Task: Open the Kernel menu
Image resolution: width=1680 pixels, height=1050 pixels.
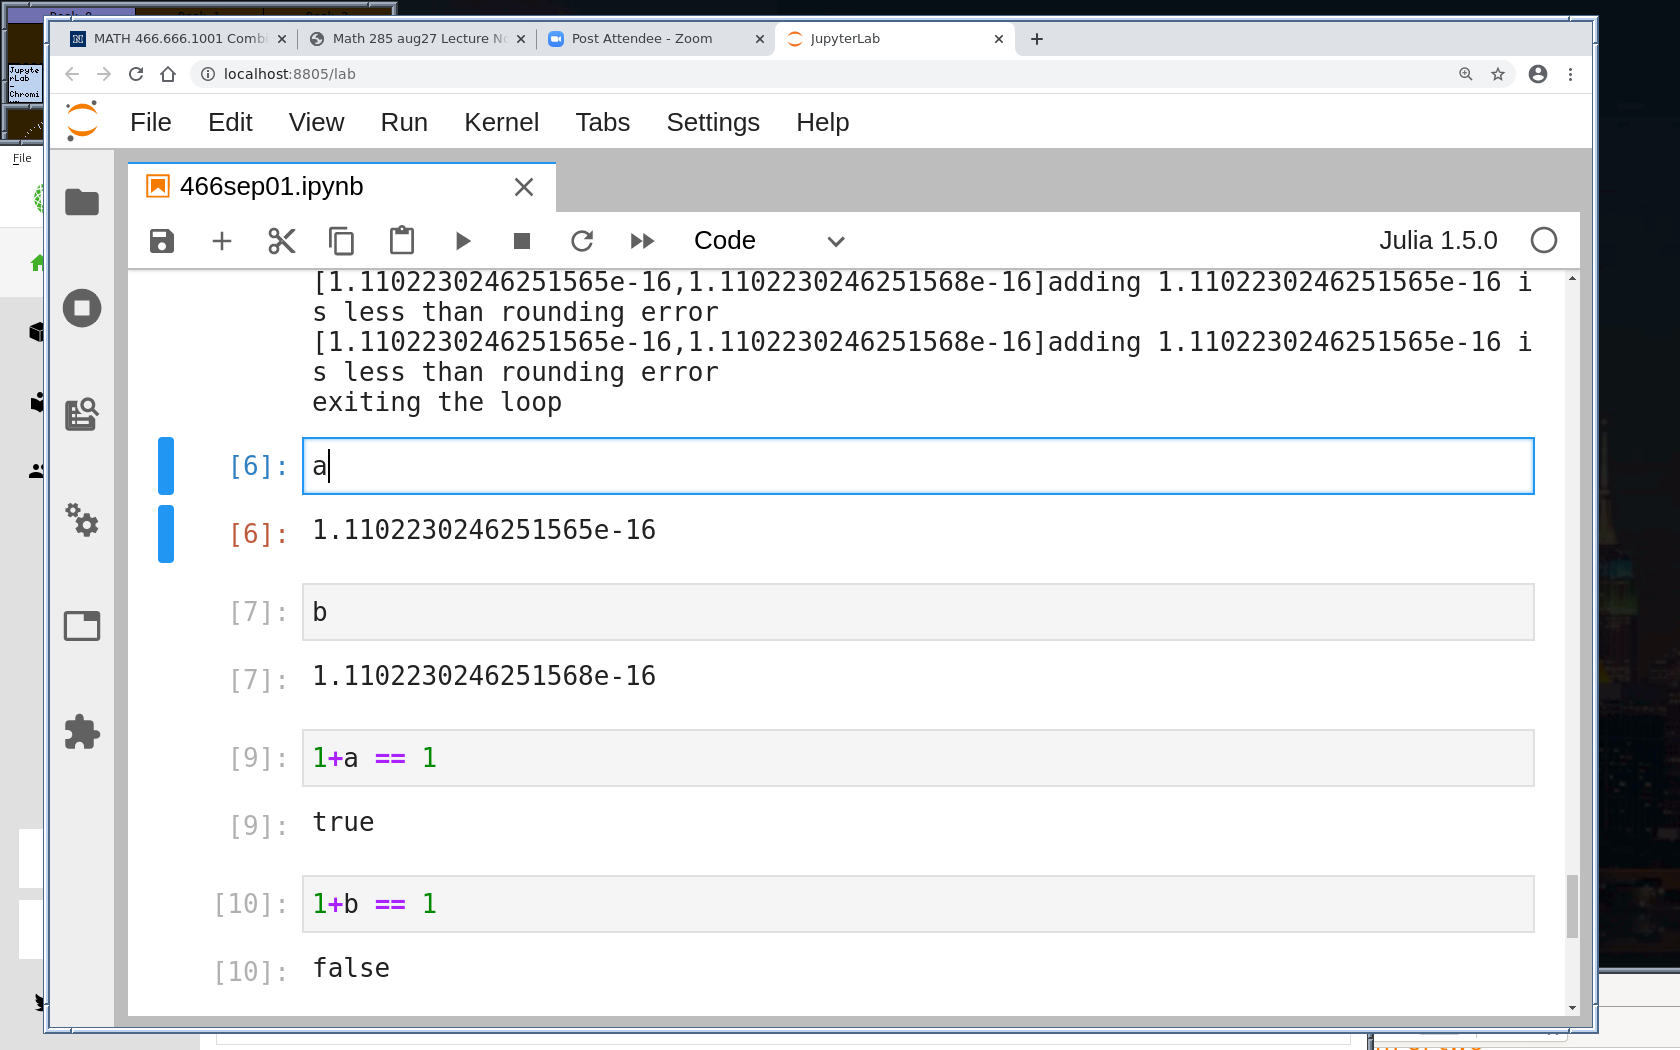Action: tap(501, 122)
